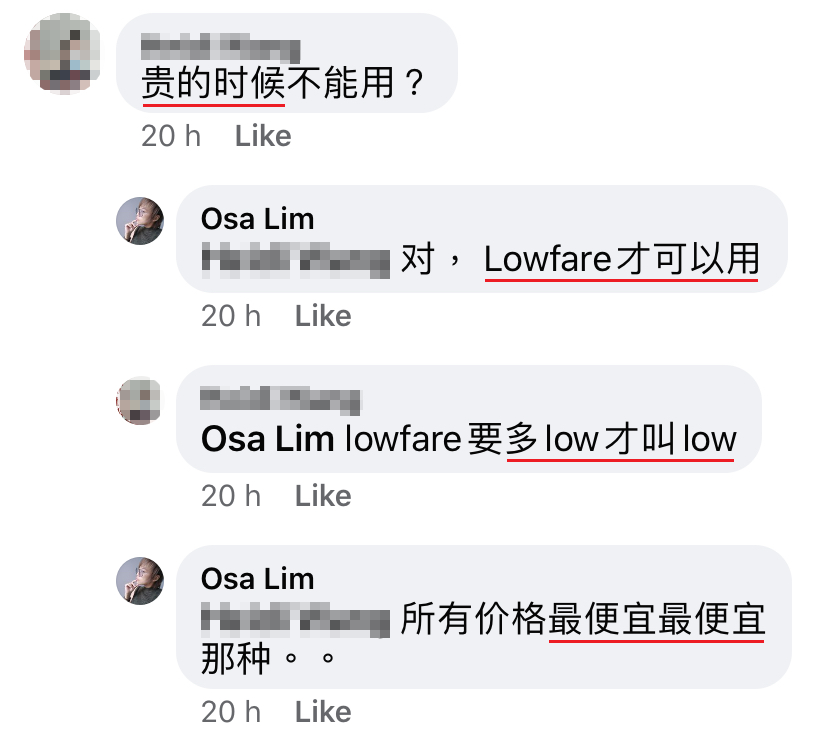Like the top comment 贵的时候不能用
This screenshot has height=732, width=828.
click(263, 136)
